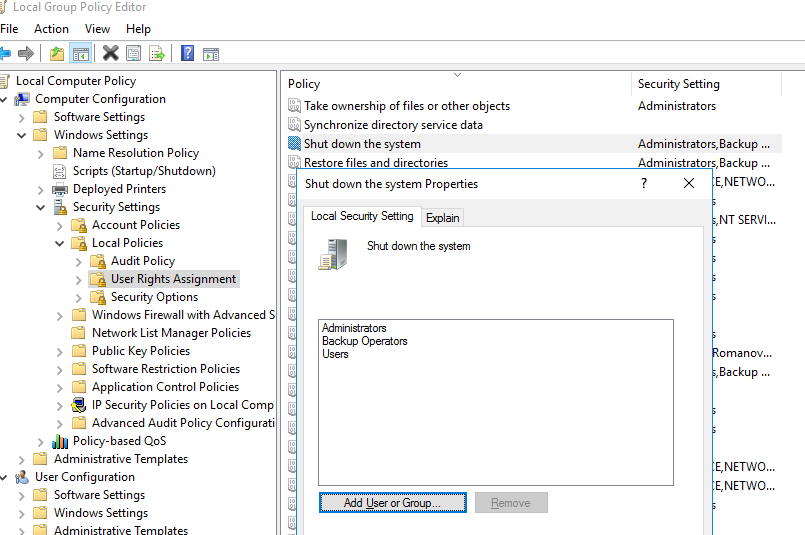
Task: Select Administrative Templates under Computer Configuration
Action: tap(121, 459)
